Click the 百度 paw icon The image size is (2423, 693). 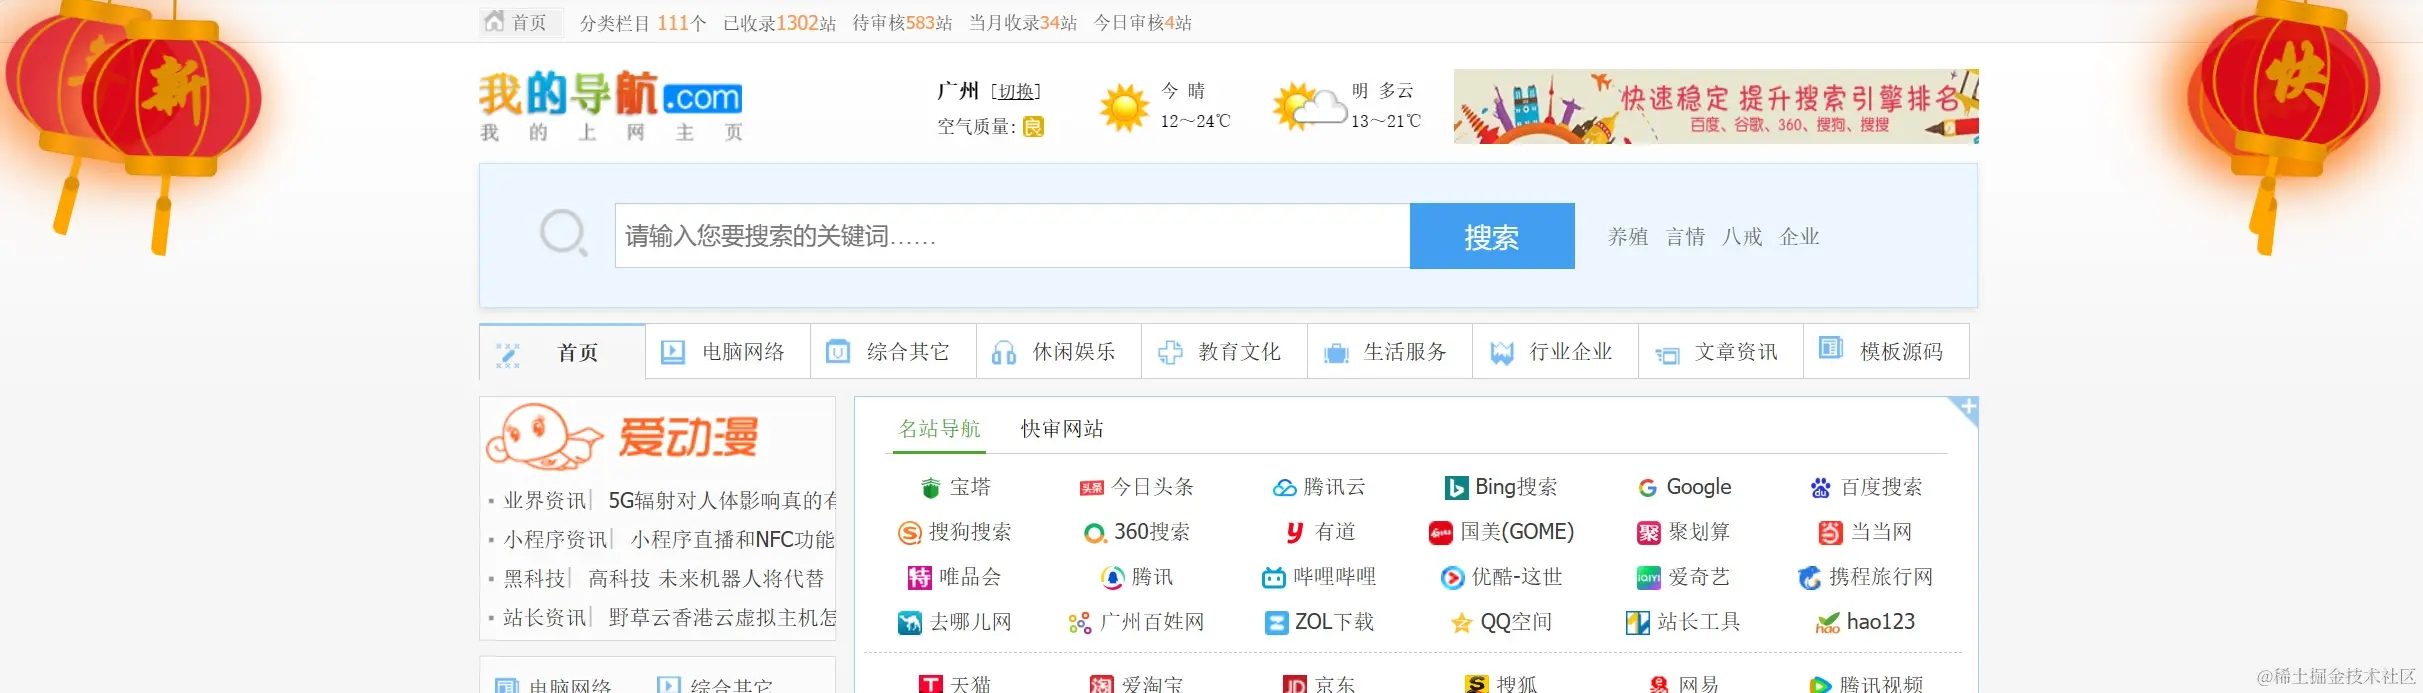point(1820,488)
